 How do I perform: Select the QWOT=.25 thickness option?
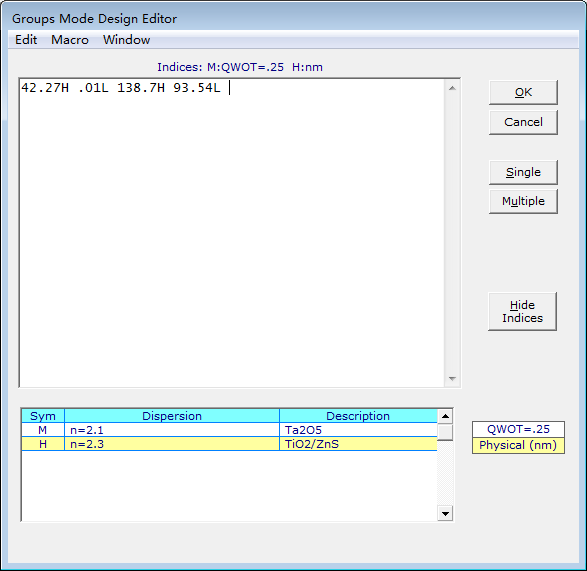pos(518,429)
